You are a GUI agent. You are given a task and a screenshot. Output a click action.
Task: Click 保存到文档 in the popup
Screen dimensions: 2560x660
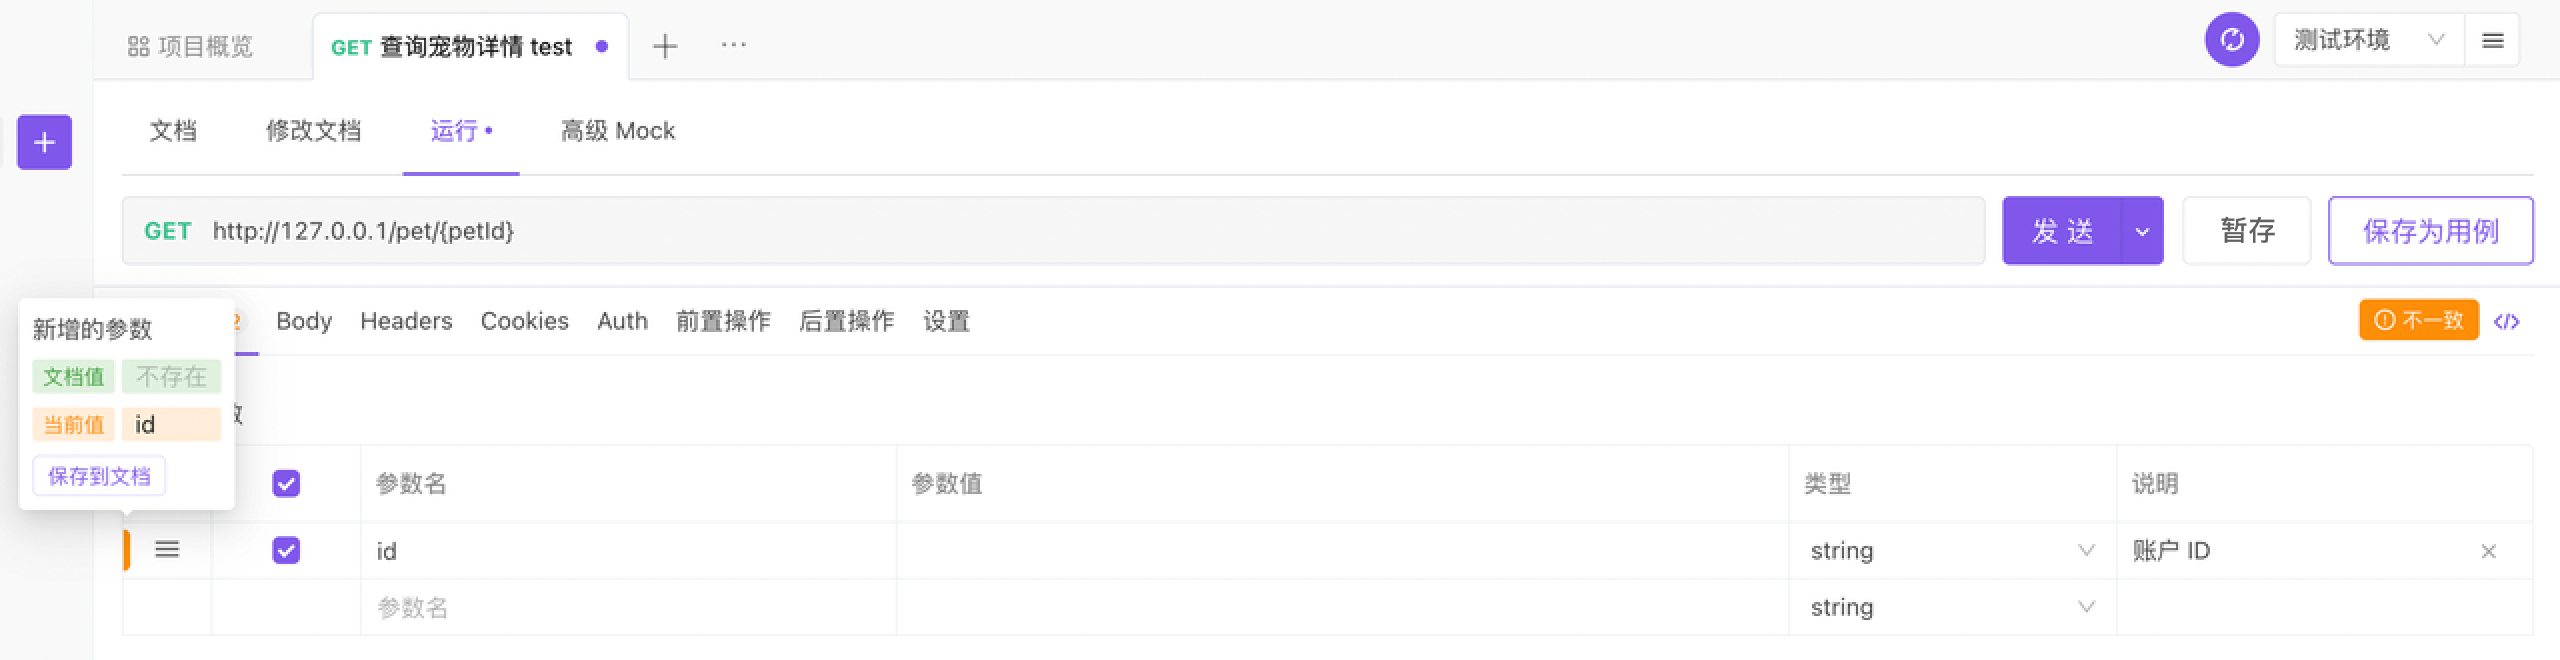pos(99,476)
